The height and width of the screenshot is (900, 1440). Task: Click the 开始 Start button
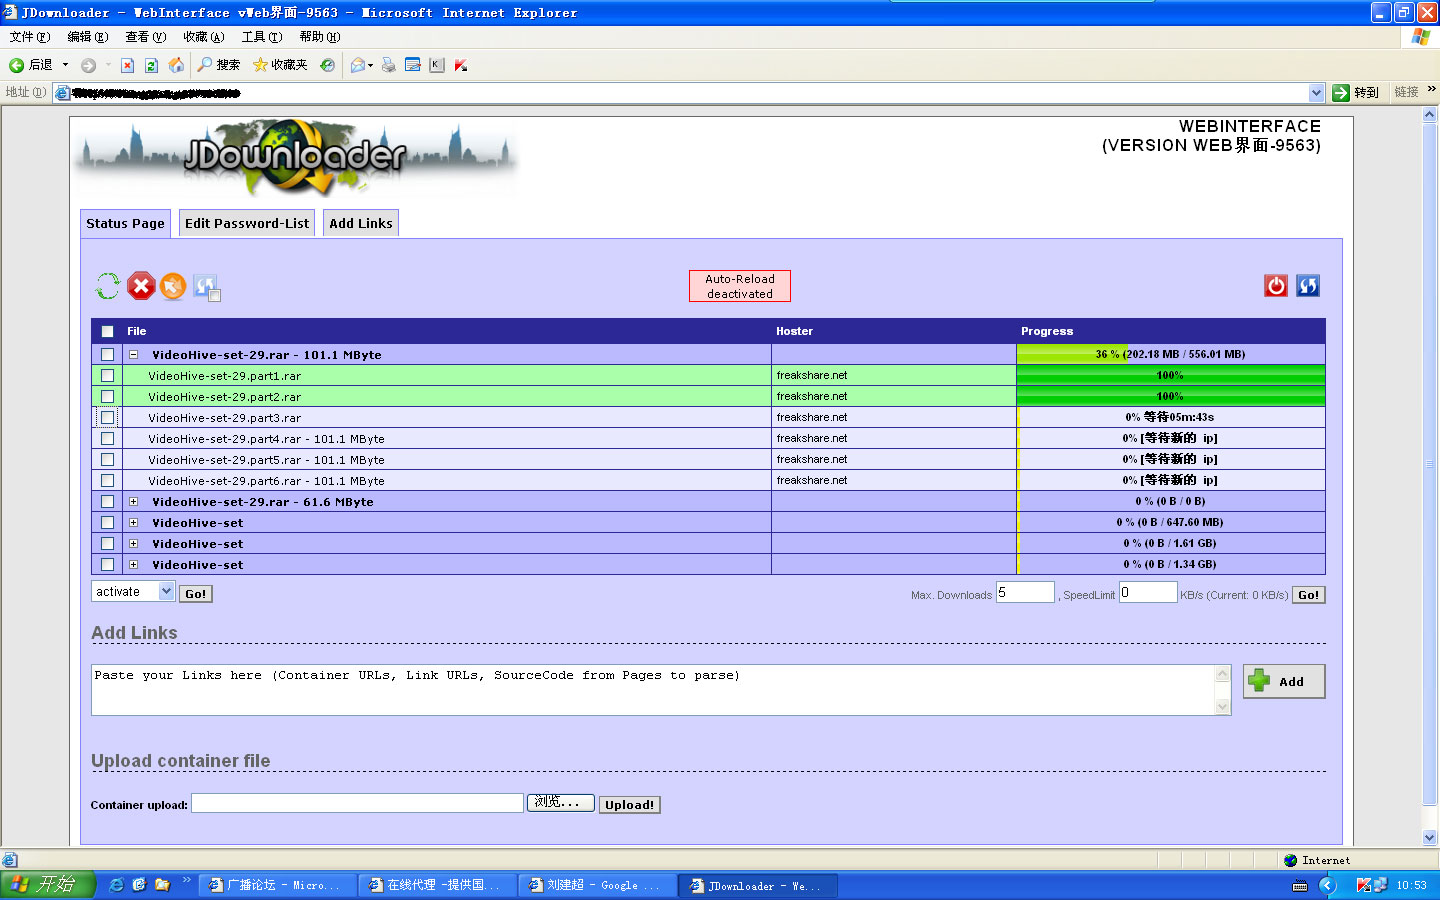click(47, 885)
